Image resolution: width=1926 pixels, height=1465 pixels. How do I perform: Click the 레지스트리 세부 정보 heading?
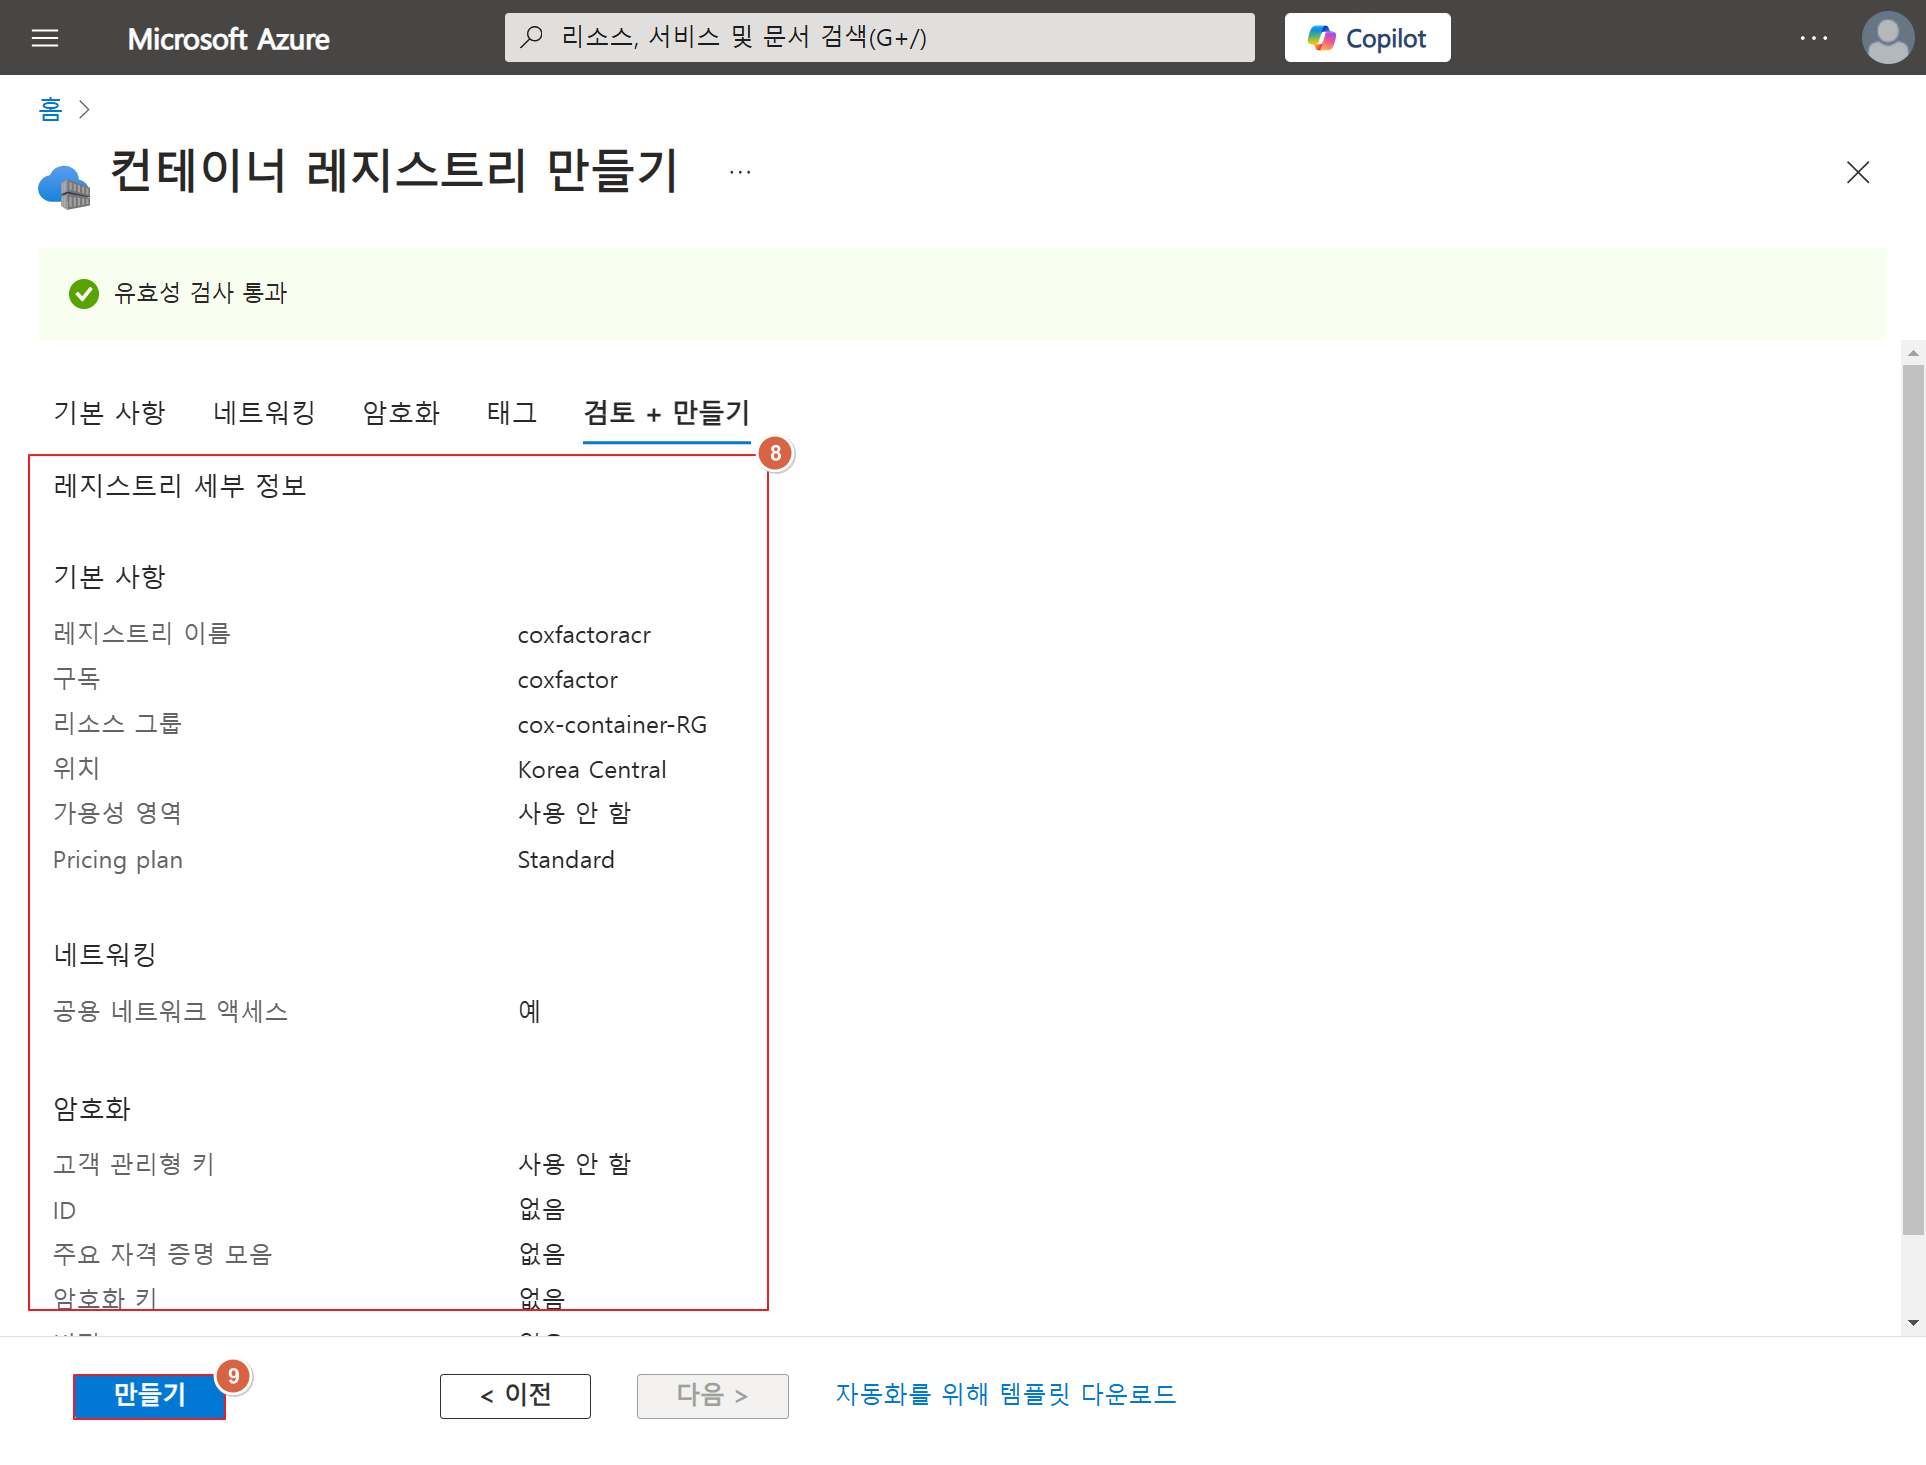tap(180, 486)
